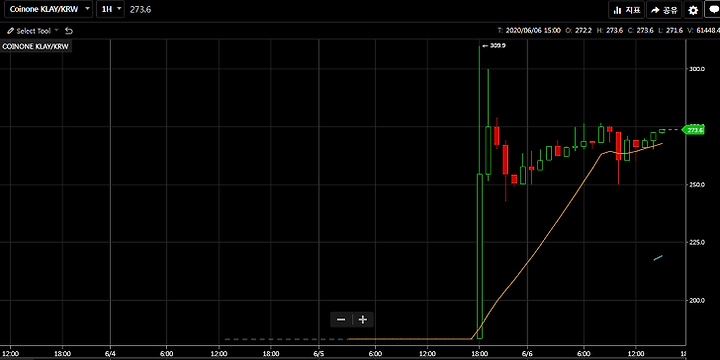Click the header price value 273.6
Viewport: 720px width, 360px height.
[x=140, y=9]
